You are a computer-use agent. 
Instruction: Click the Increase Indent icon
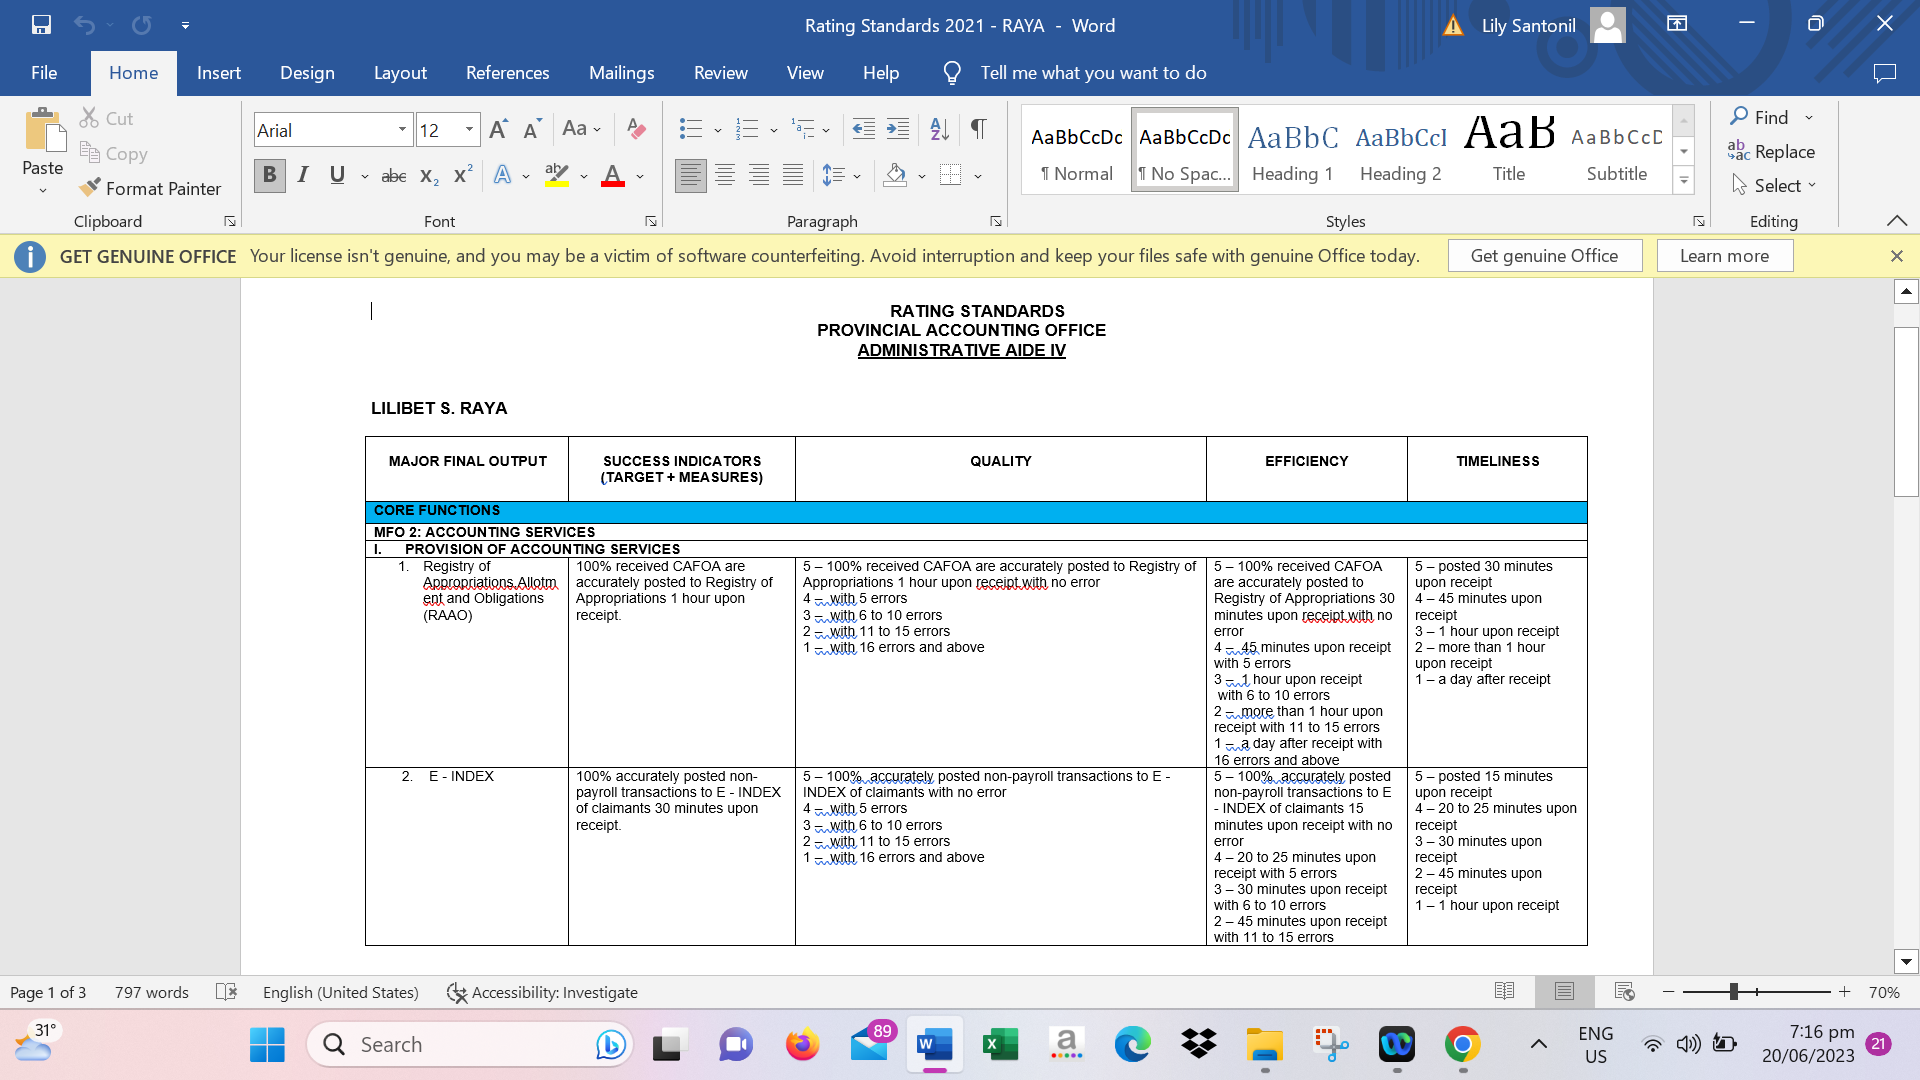pyautogui.click(x=898, y=129)
